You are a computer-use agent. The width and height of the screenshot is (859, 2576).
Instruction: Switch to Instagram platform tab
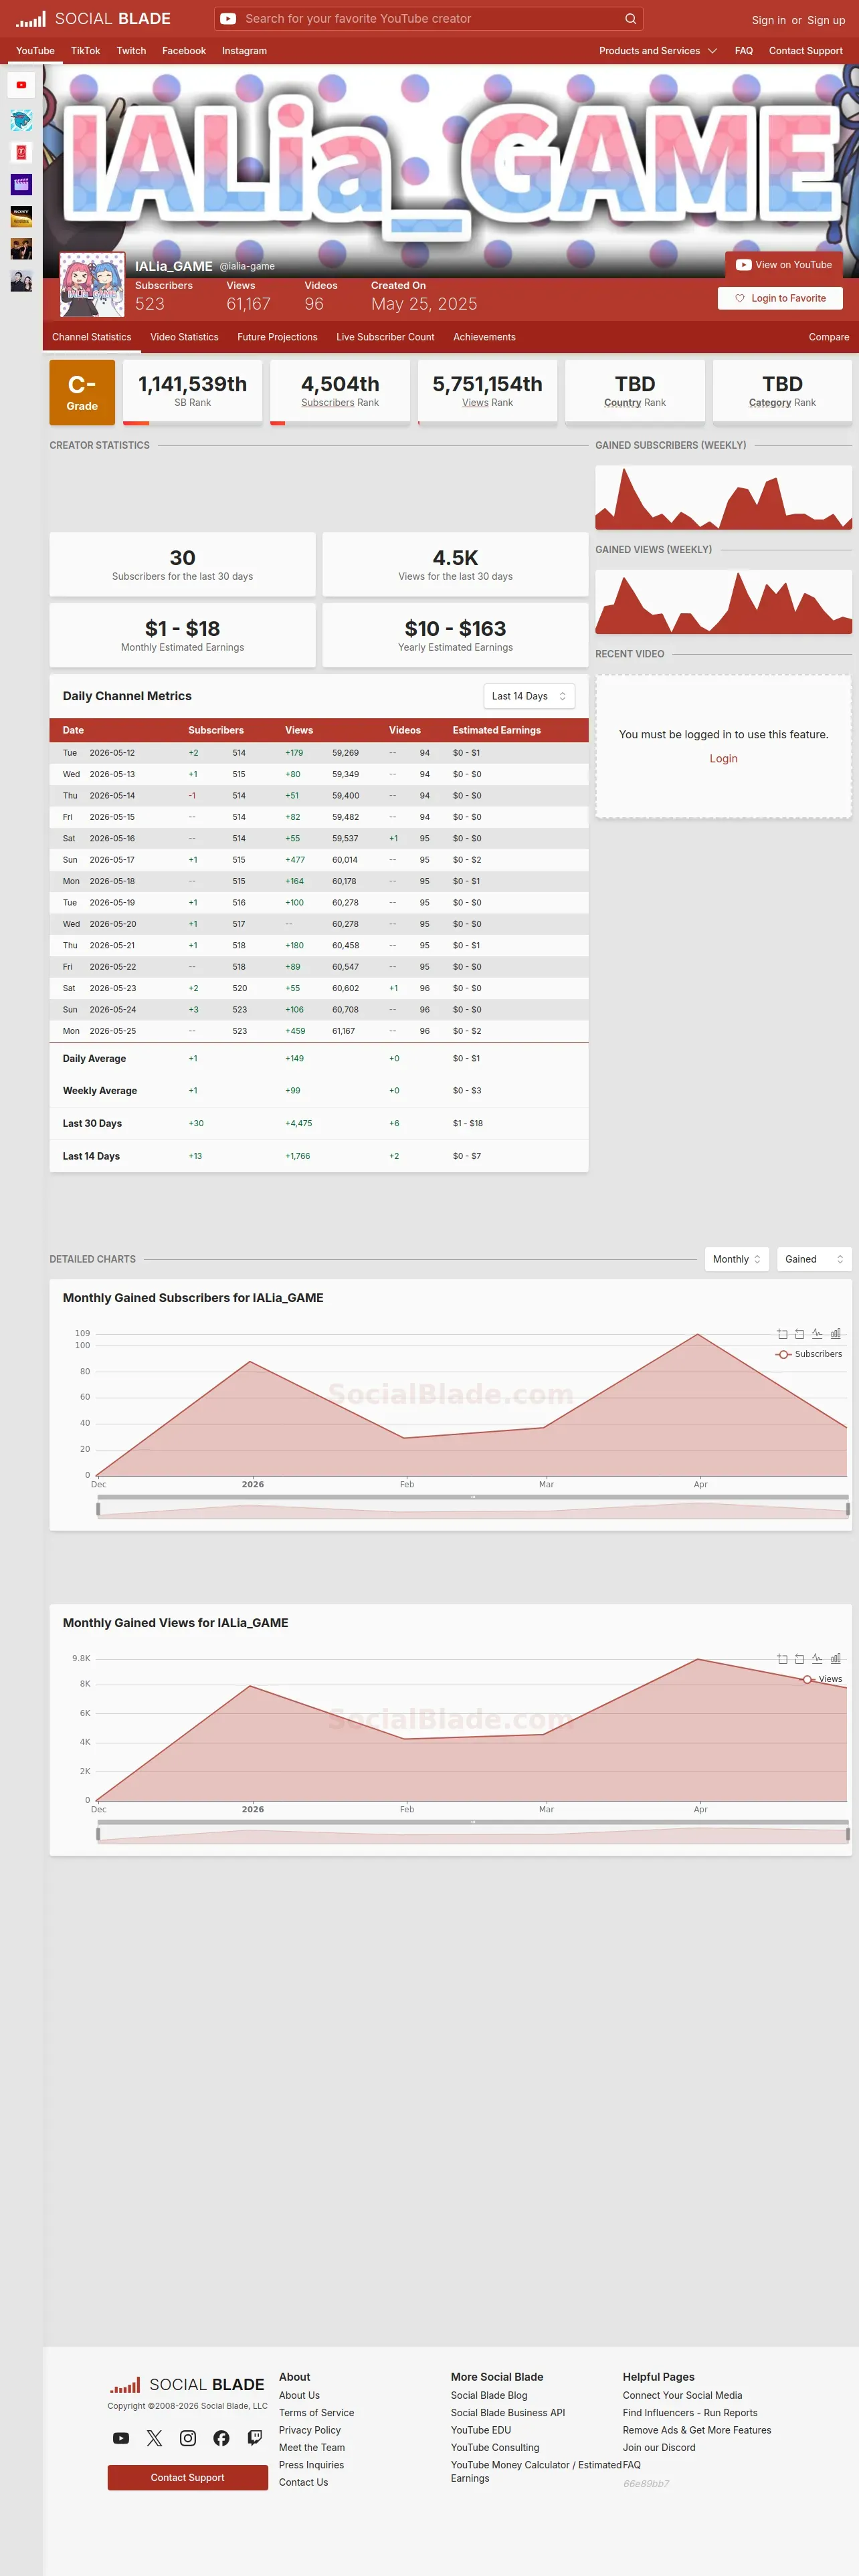(244, 51)
